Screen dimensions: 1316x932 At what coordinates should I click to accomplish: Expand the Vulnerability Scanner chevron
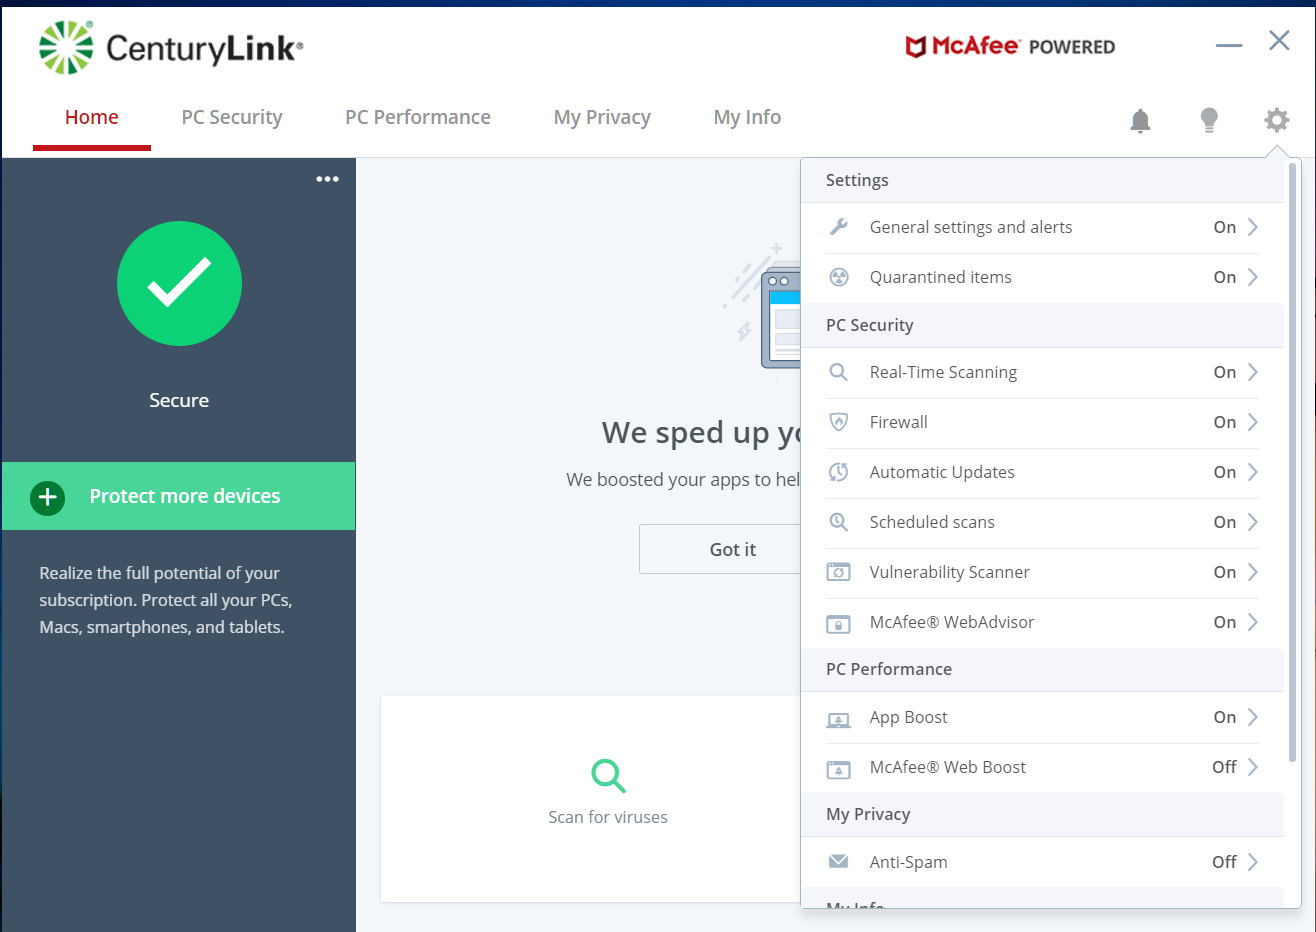(1252, 572)
